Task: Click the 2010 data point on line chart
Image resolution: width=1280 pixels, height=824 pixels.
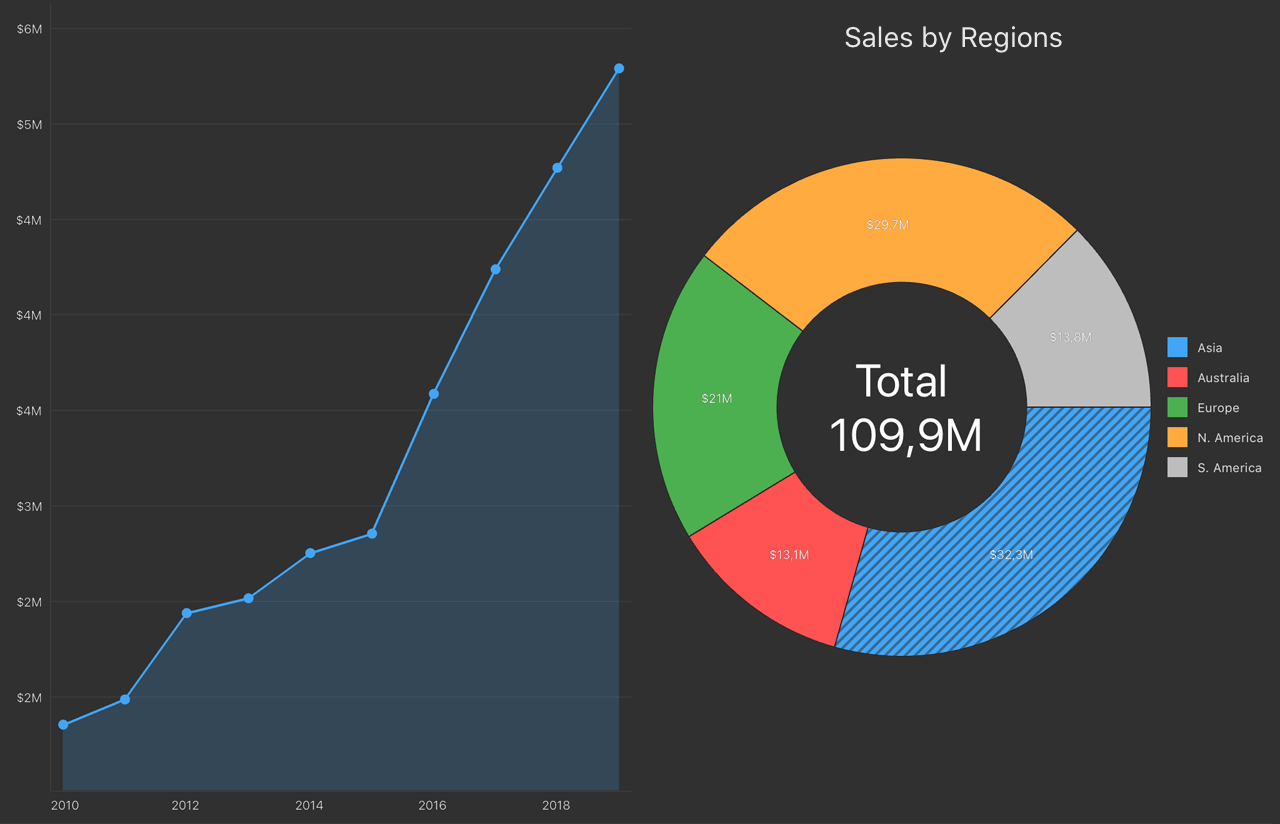Action: coord(64,723)
